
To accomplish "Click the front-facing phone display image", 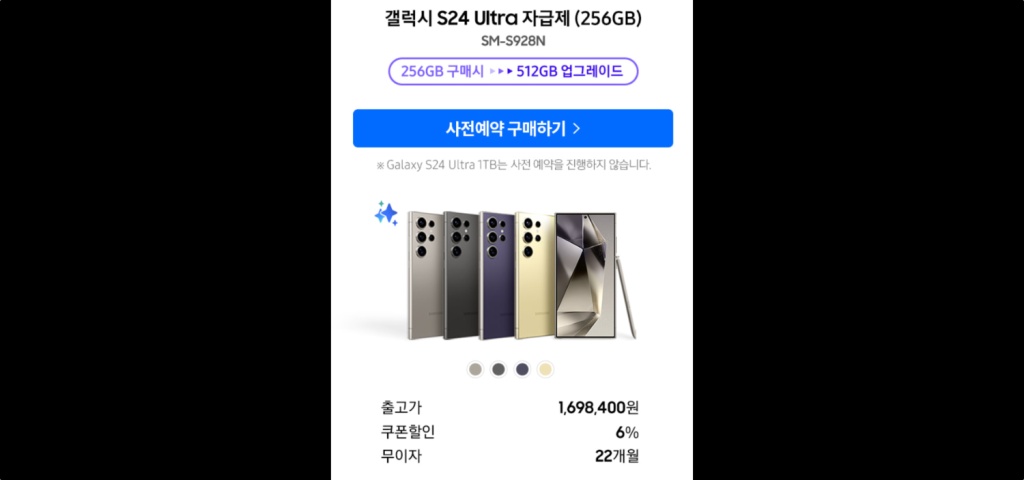I will pyautogui.click(x=585, y=275).
